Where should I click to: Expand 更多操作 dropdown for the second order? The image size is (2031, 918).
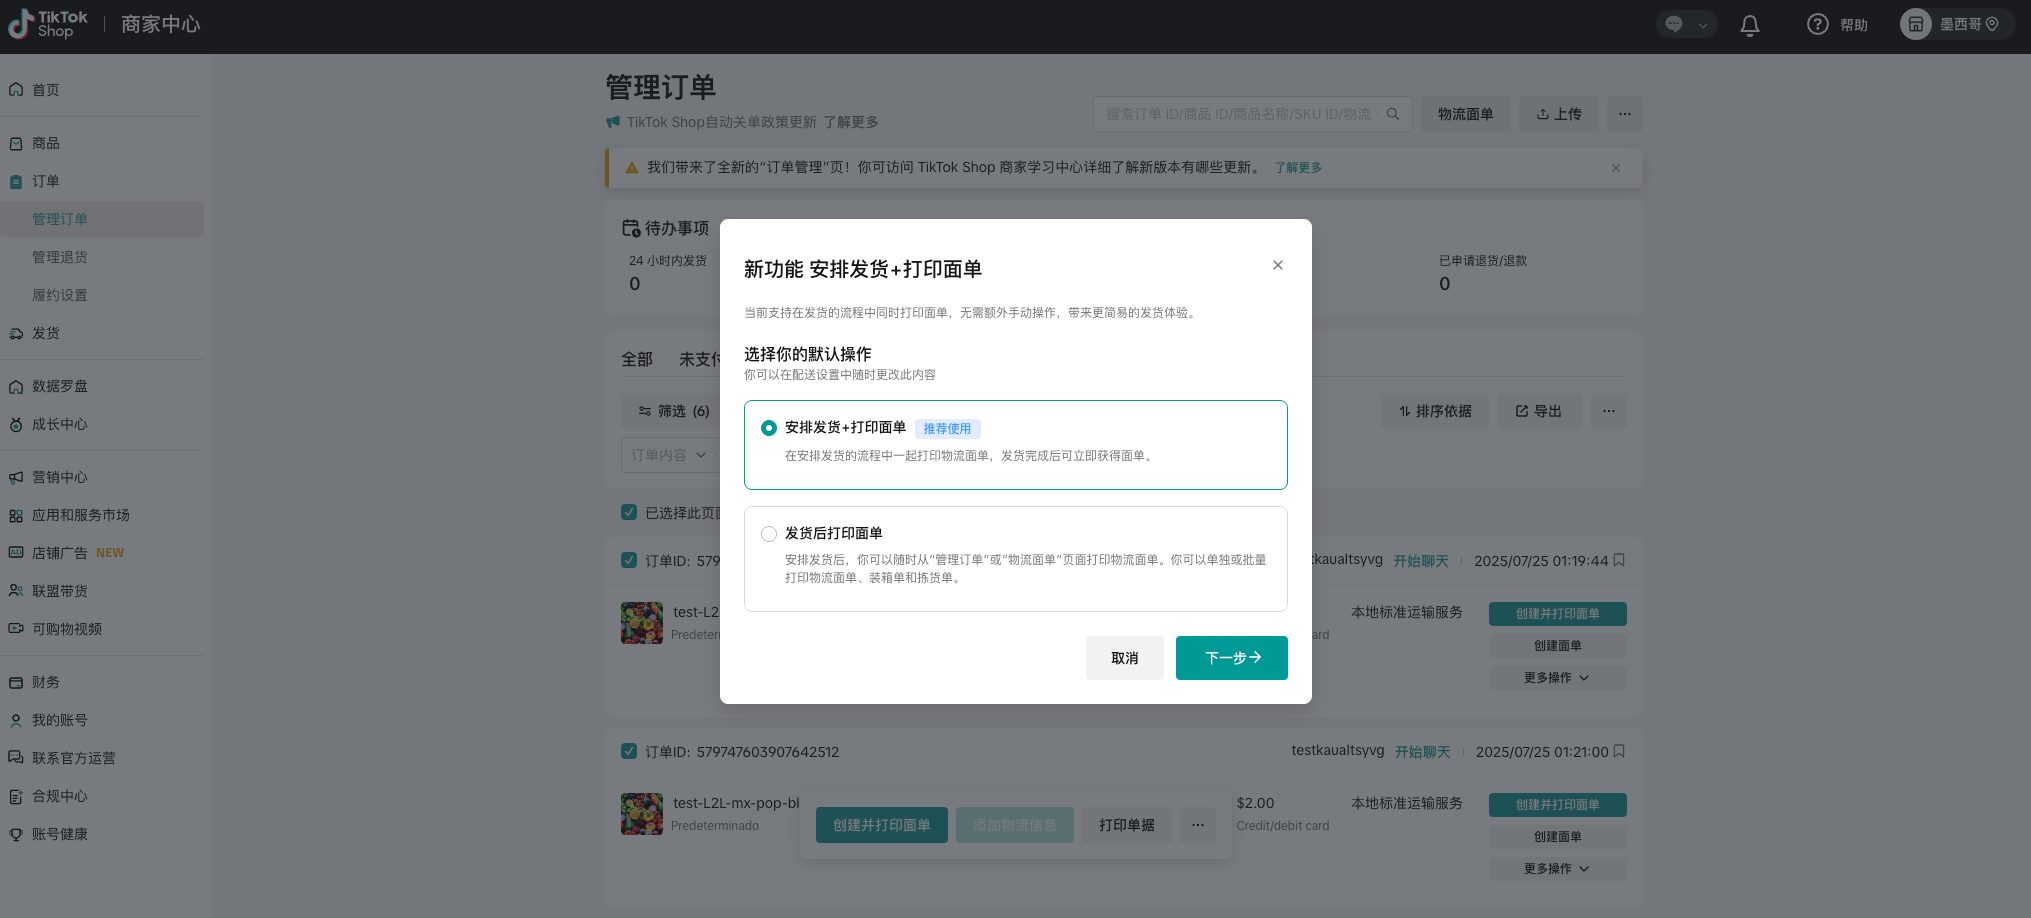tap(1556, 869)
